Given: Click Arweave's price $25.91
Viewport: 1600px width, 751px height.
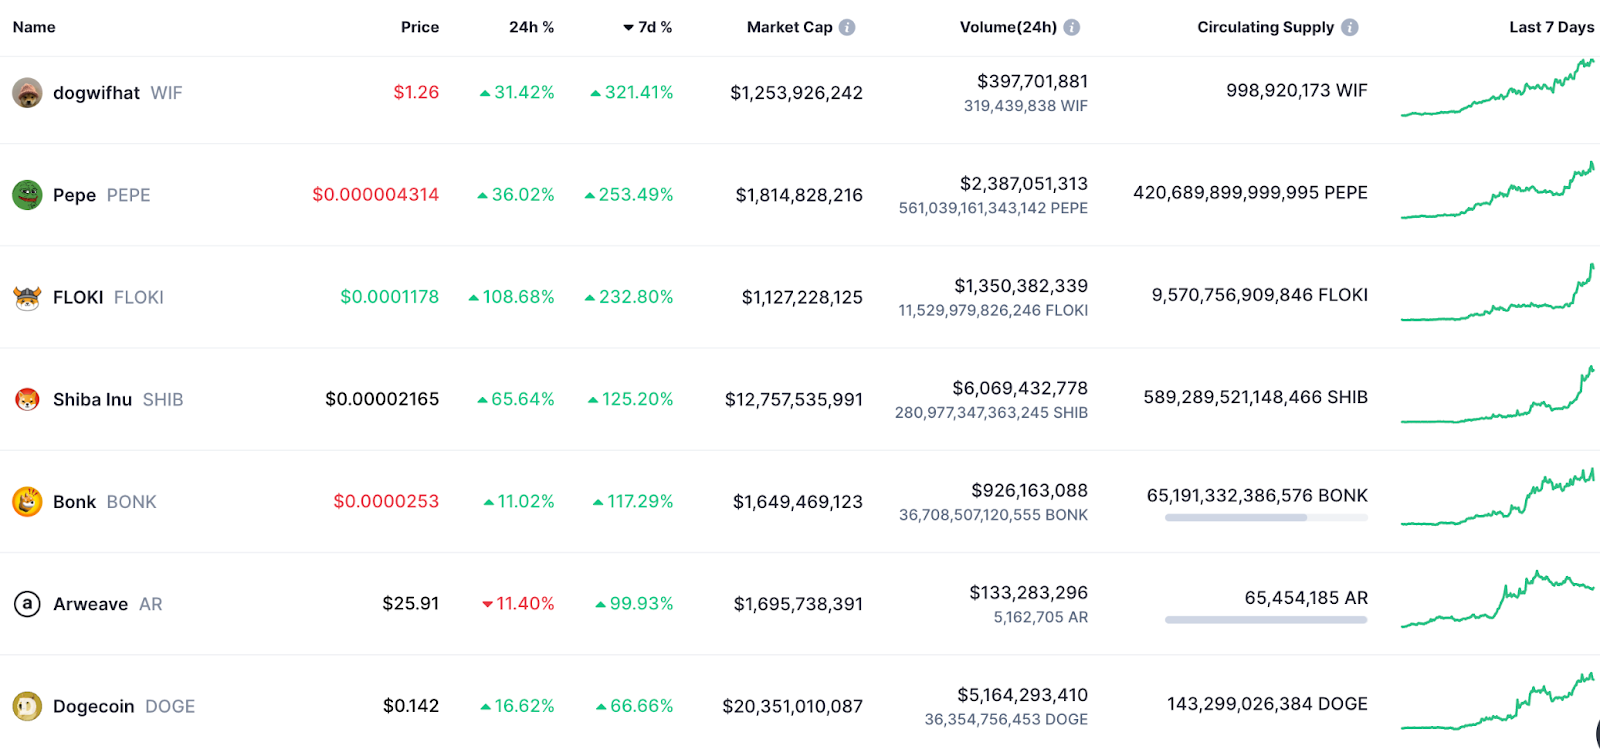Looking at the screenshot, I should point(411,603).
